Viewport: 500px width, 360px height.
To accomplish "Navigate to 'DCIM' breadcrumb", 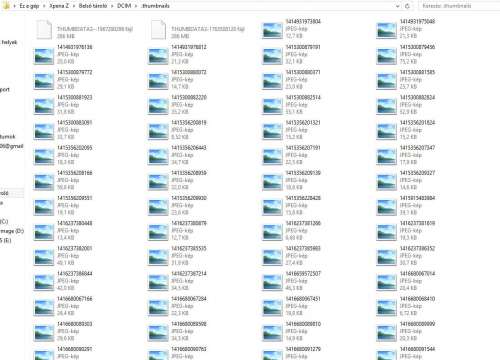I will [124, 6].
